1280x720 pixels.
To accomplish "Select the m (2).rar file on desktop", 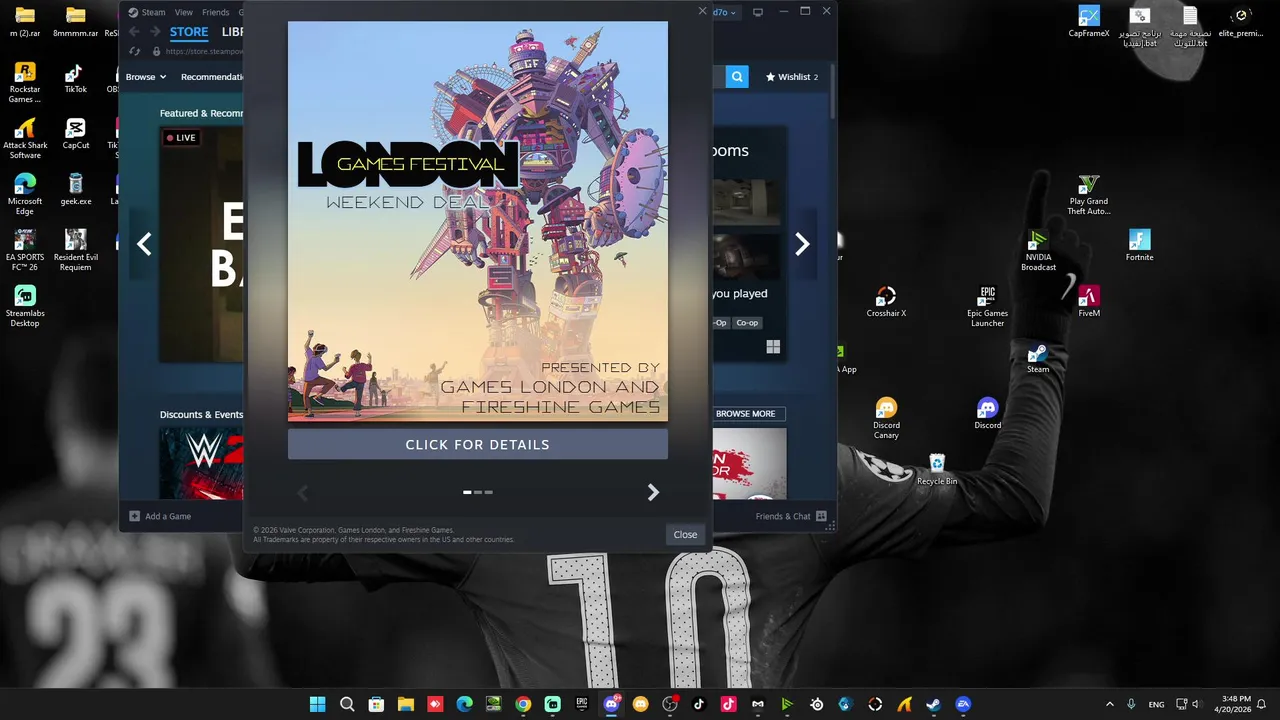I will coord(25,22).
